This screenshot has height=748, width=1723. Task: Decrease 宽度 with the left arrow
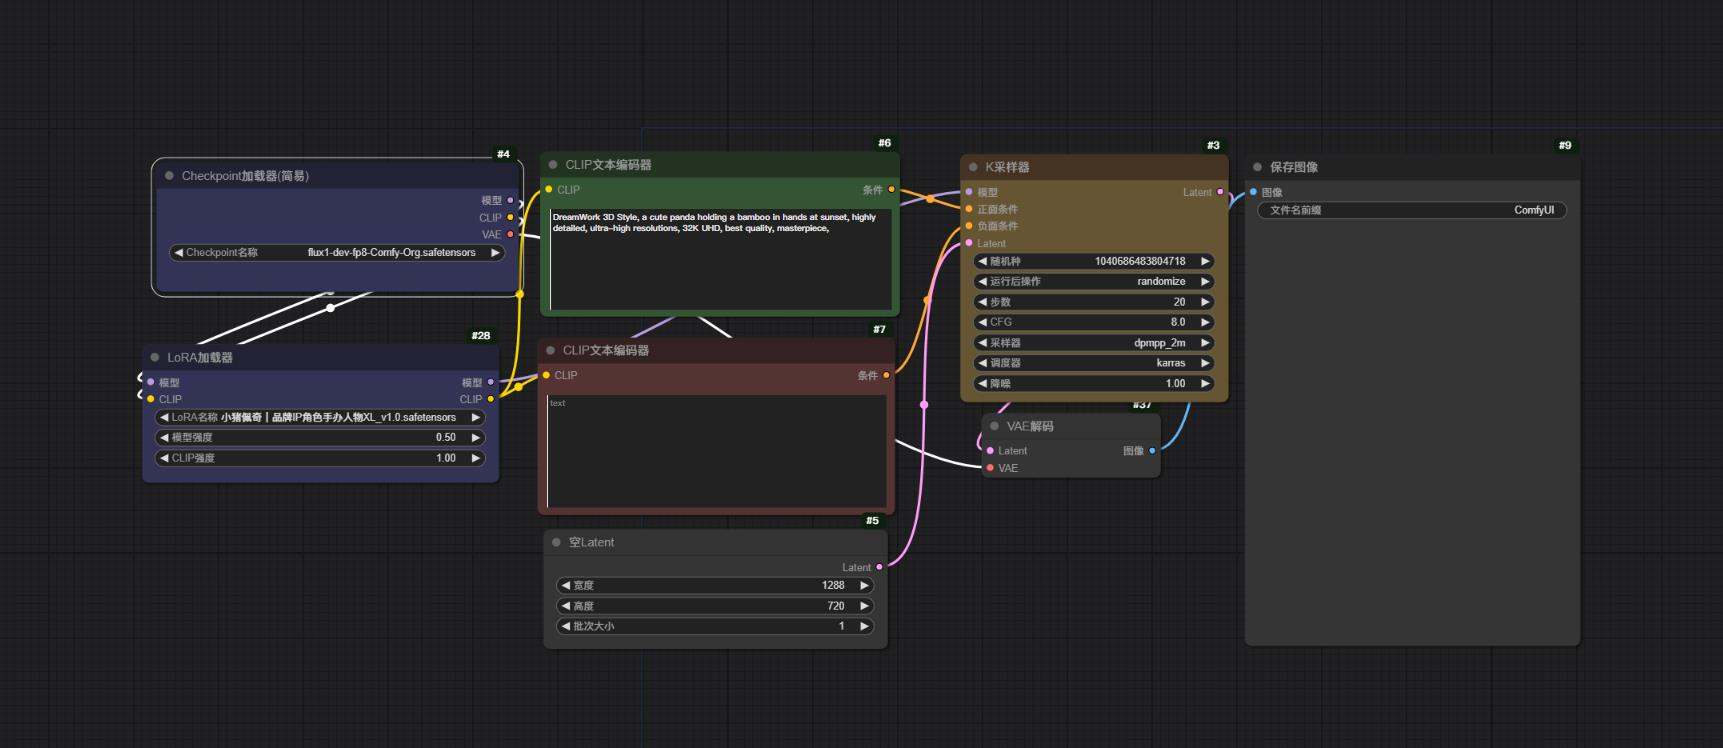click(566, 585)
